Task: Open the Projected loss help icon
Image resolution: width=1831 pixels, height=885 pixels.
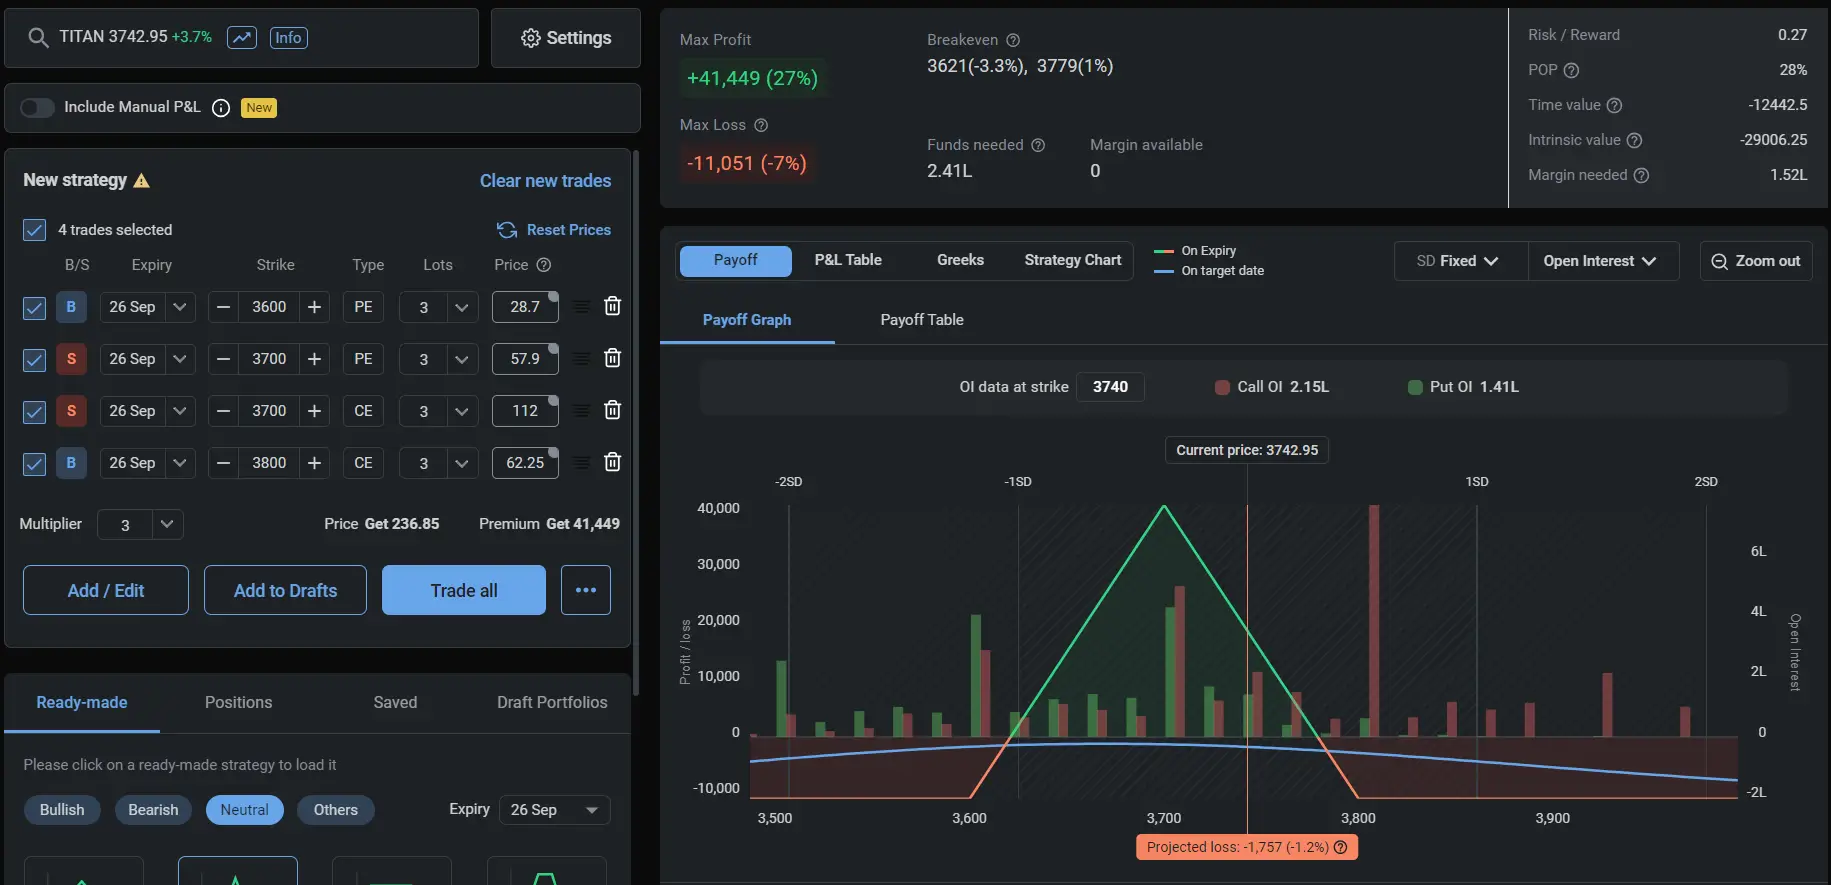Action: click(1341, 847)
